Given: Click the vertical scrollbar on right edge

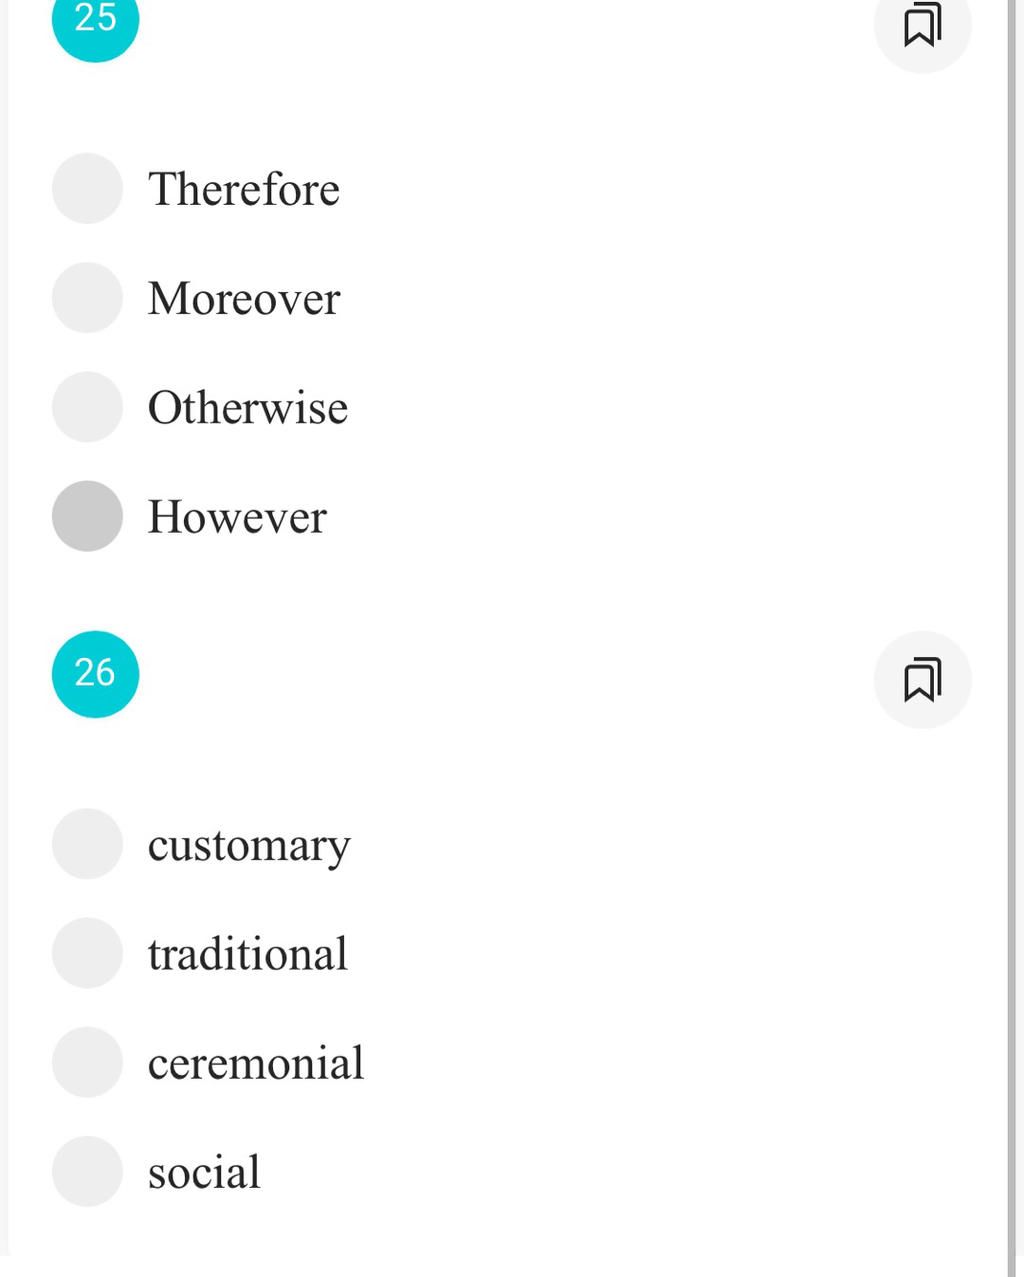Looking at the screenshot, I should (x=1012, y=638).
